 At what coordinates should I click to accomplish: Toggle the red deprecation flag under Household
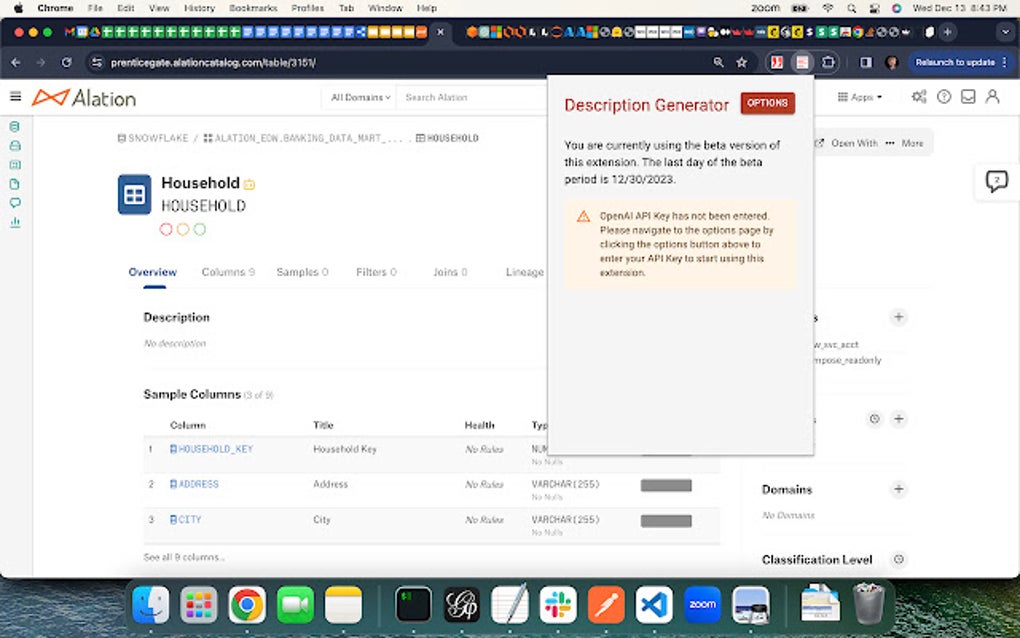(166, 229)
